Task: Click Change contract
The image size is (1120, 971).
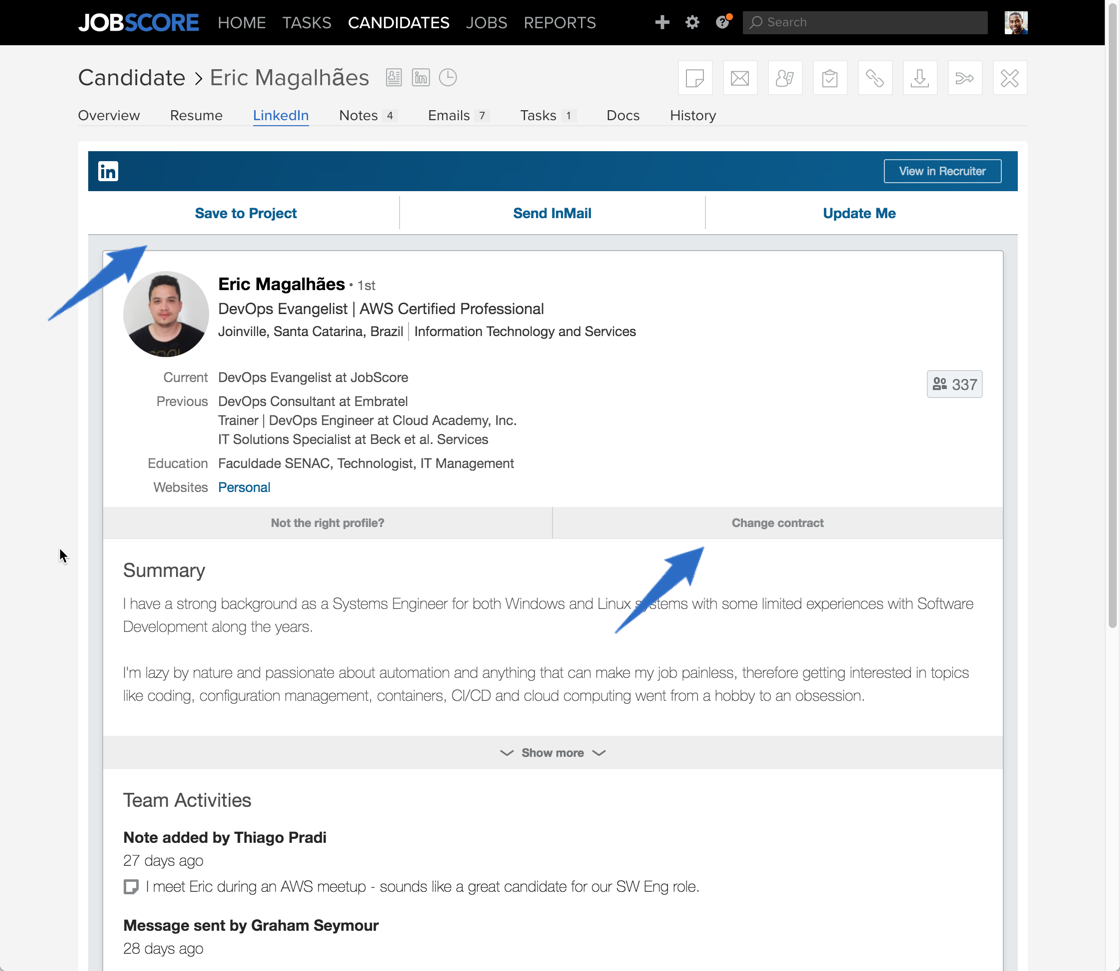Action: tap(778, 523)
